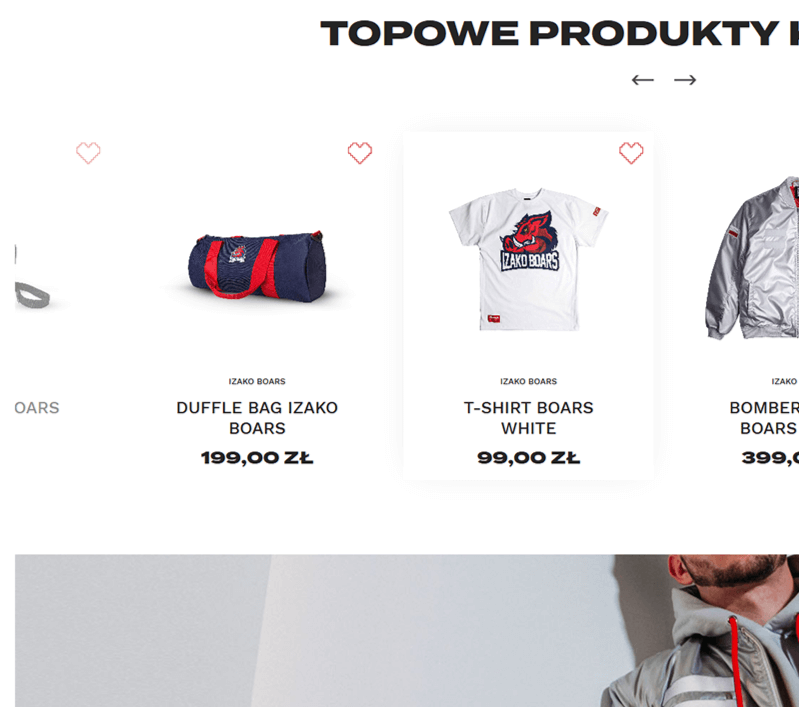The image size is (799, 707).
Task: Click the TOPOWE PRODUKTY heading
Action: [x=559, y=34]
